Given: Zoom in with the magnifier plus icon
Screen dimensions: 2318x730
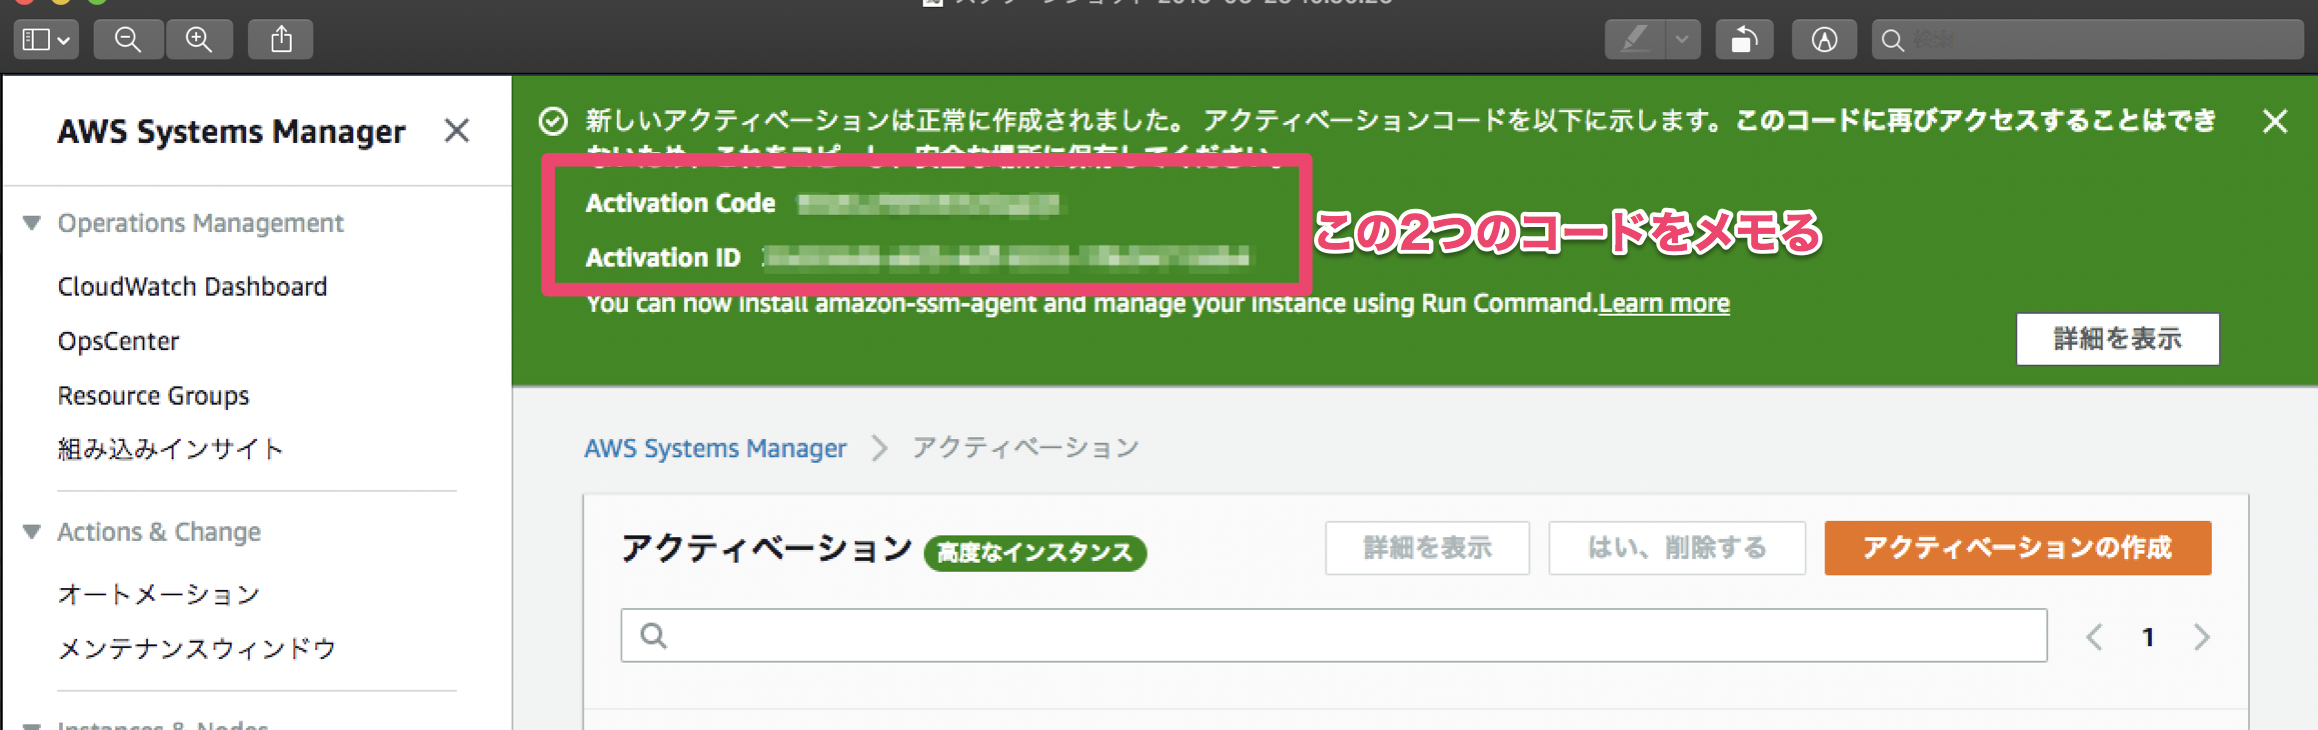Looking at the screenshot, I should click(x=199, y=40).
